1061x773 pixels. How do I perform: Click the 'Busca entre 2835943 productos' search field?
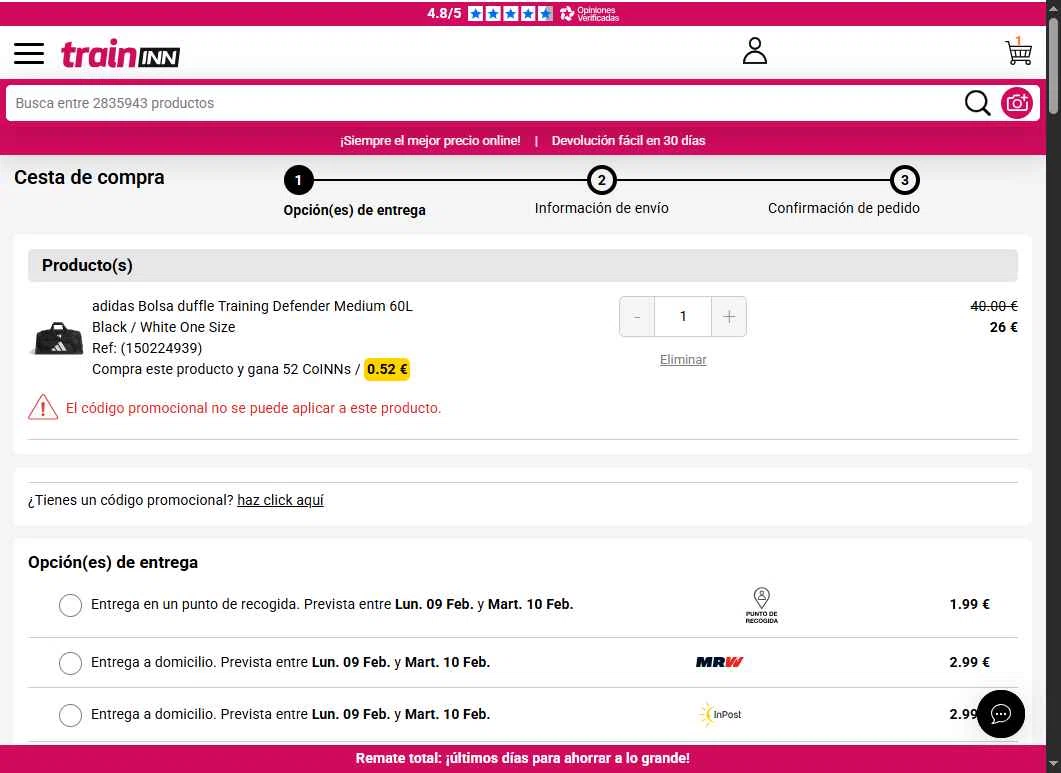pyautogui.click(x=484, y=103)
